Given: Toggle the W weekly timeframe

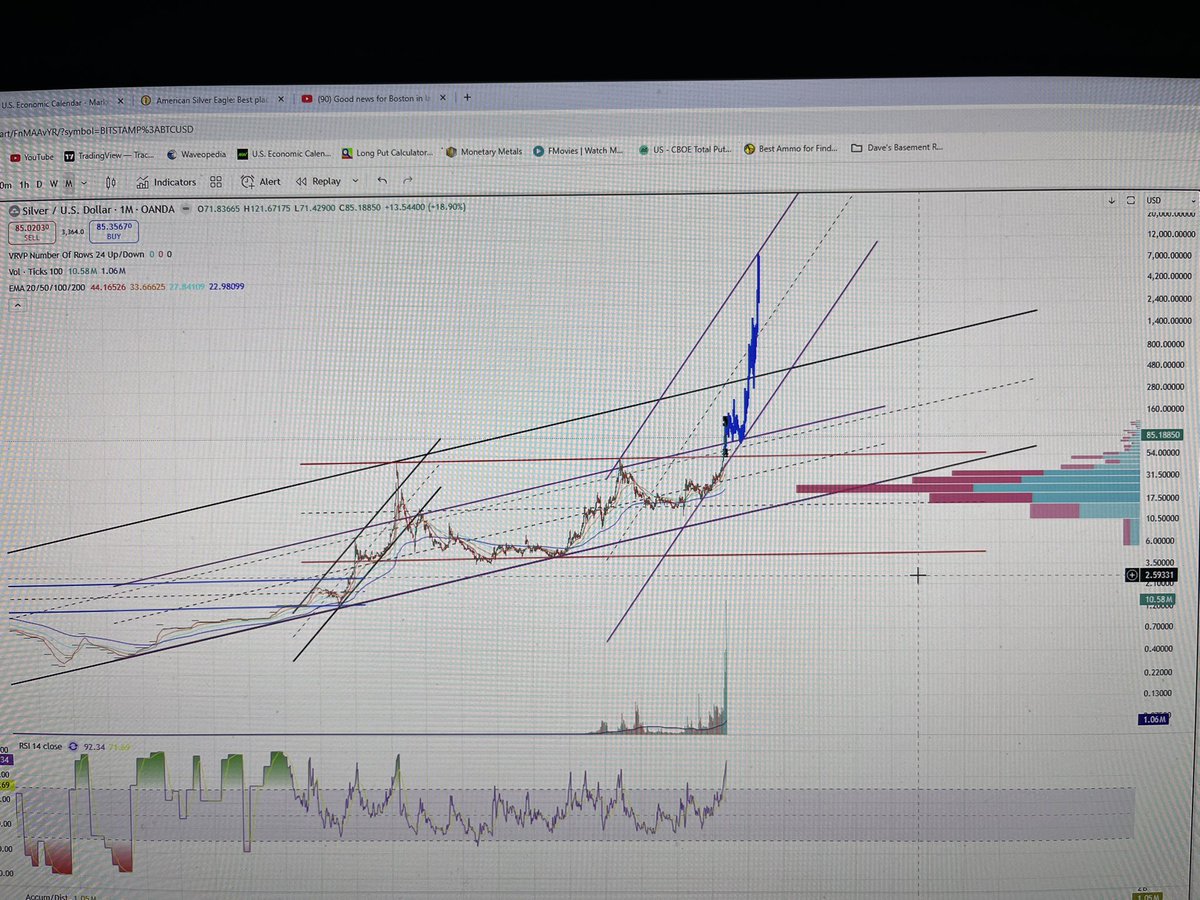Looking at the screenshot, I should tap(53, 184).
